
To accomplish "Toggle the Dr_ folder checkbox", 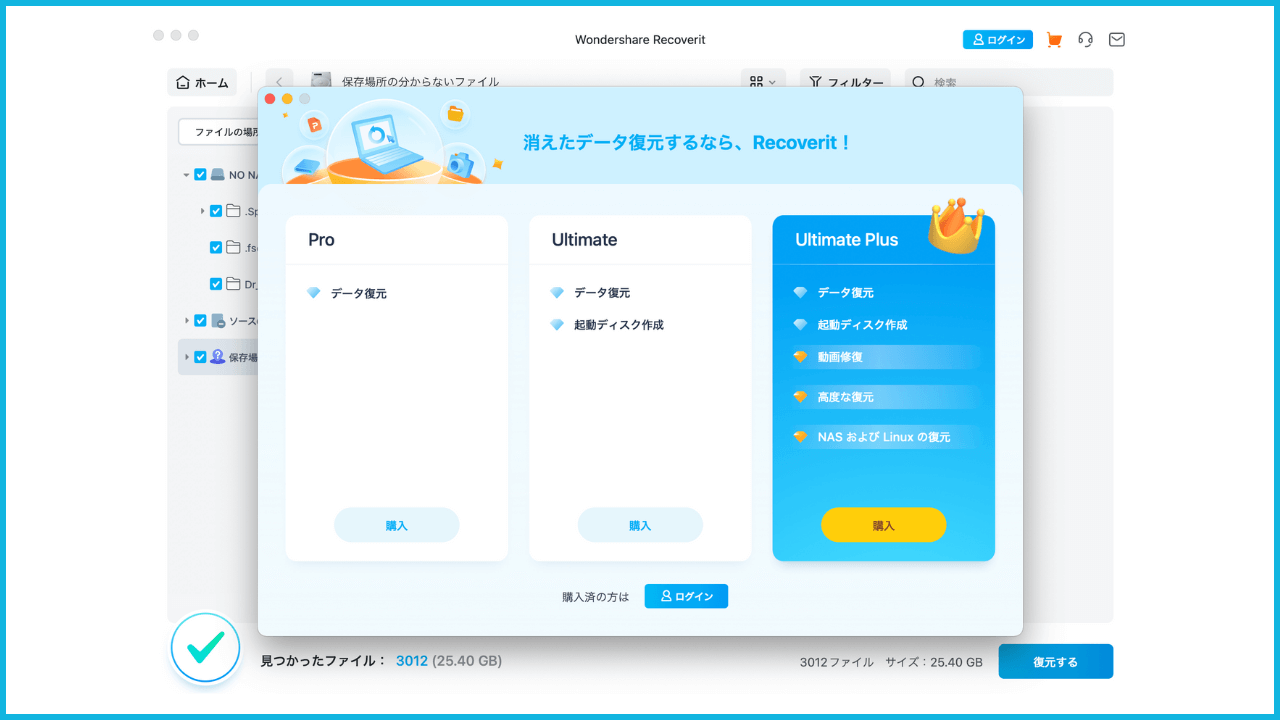I will point(216,284).
